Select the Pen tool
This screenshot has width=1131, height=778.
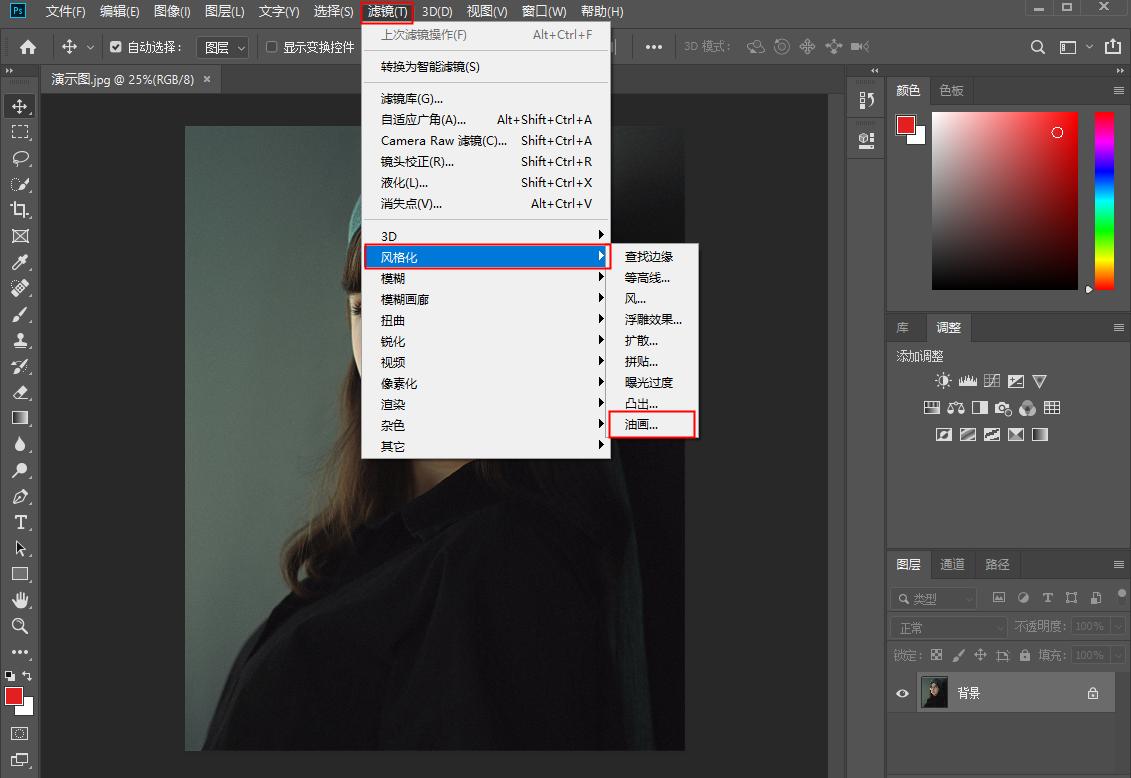click(x=20, y=496)
